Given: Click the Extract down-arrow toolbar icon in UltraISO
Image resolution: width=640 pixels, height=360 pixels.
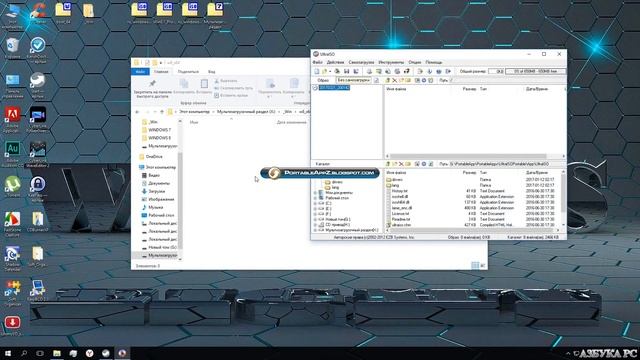Looking at the screenshot, I should point(429,71).
